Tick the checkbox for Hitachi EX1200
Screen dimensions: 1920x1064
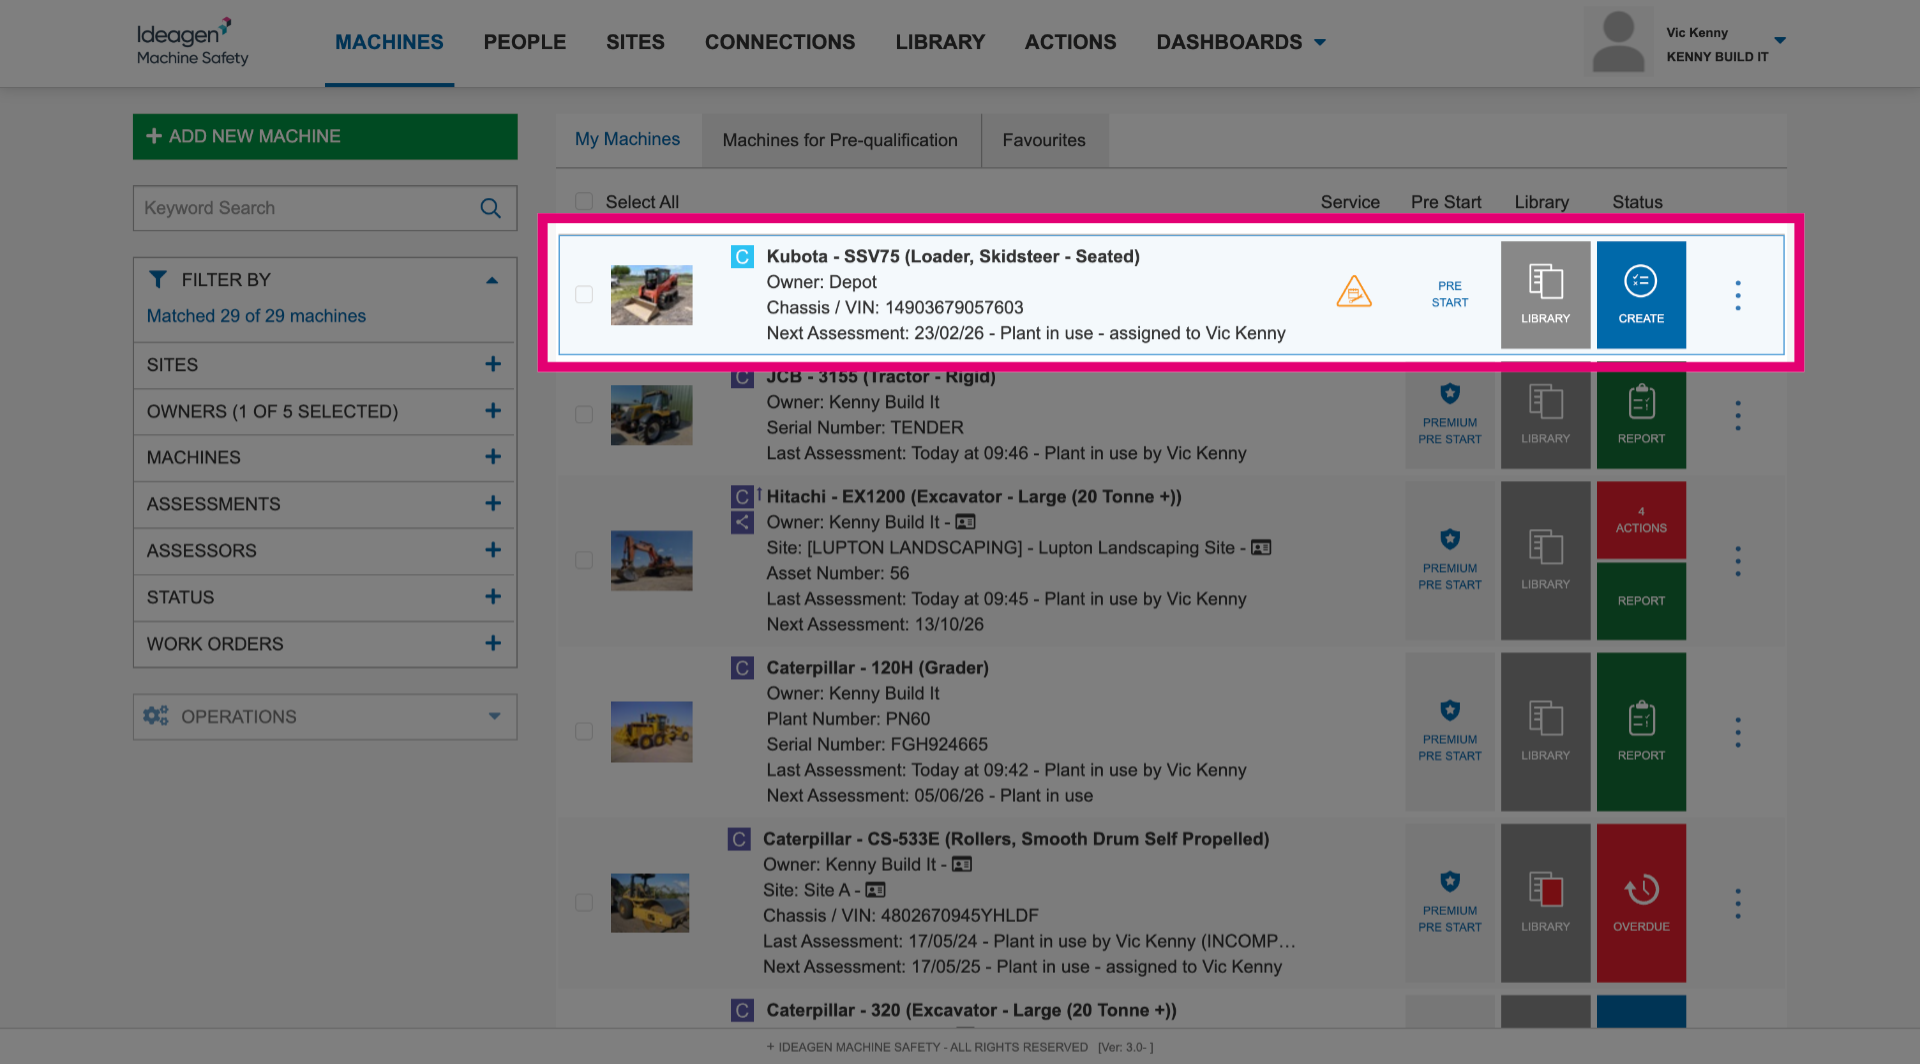(x=584, y=561)
